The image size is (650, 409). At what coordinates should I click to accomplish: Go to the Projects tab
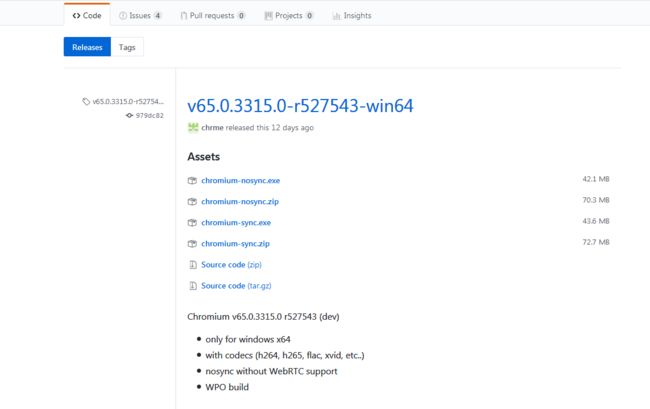[x=289, y=16]
